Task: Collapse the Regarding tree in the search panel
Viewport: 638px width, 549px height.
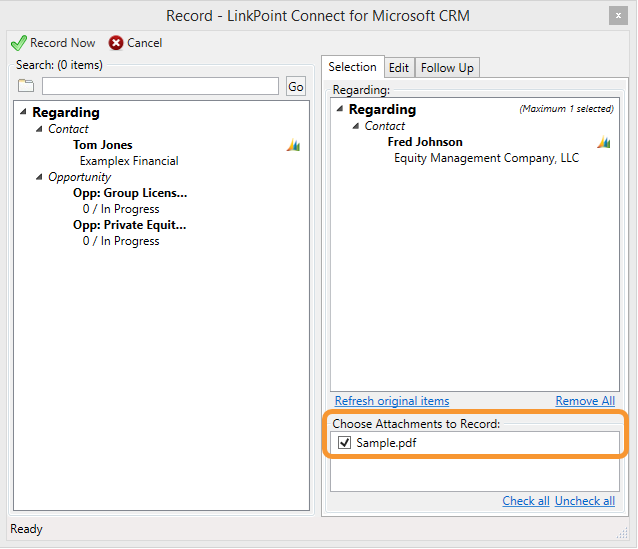Action: (24, 112)
